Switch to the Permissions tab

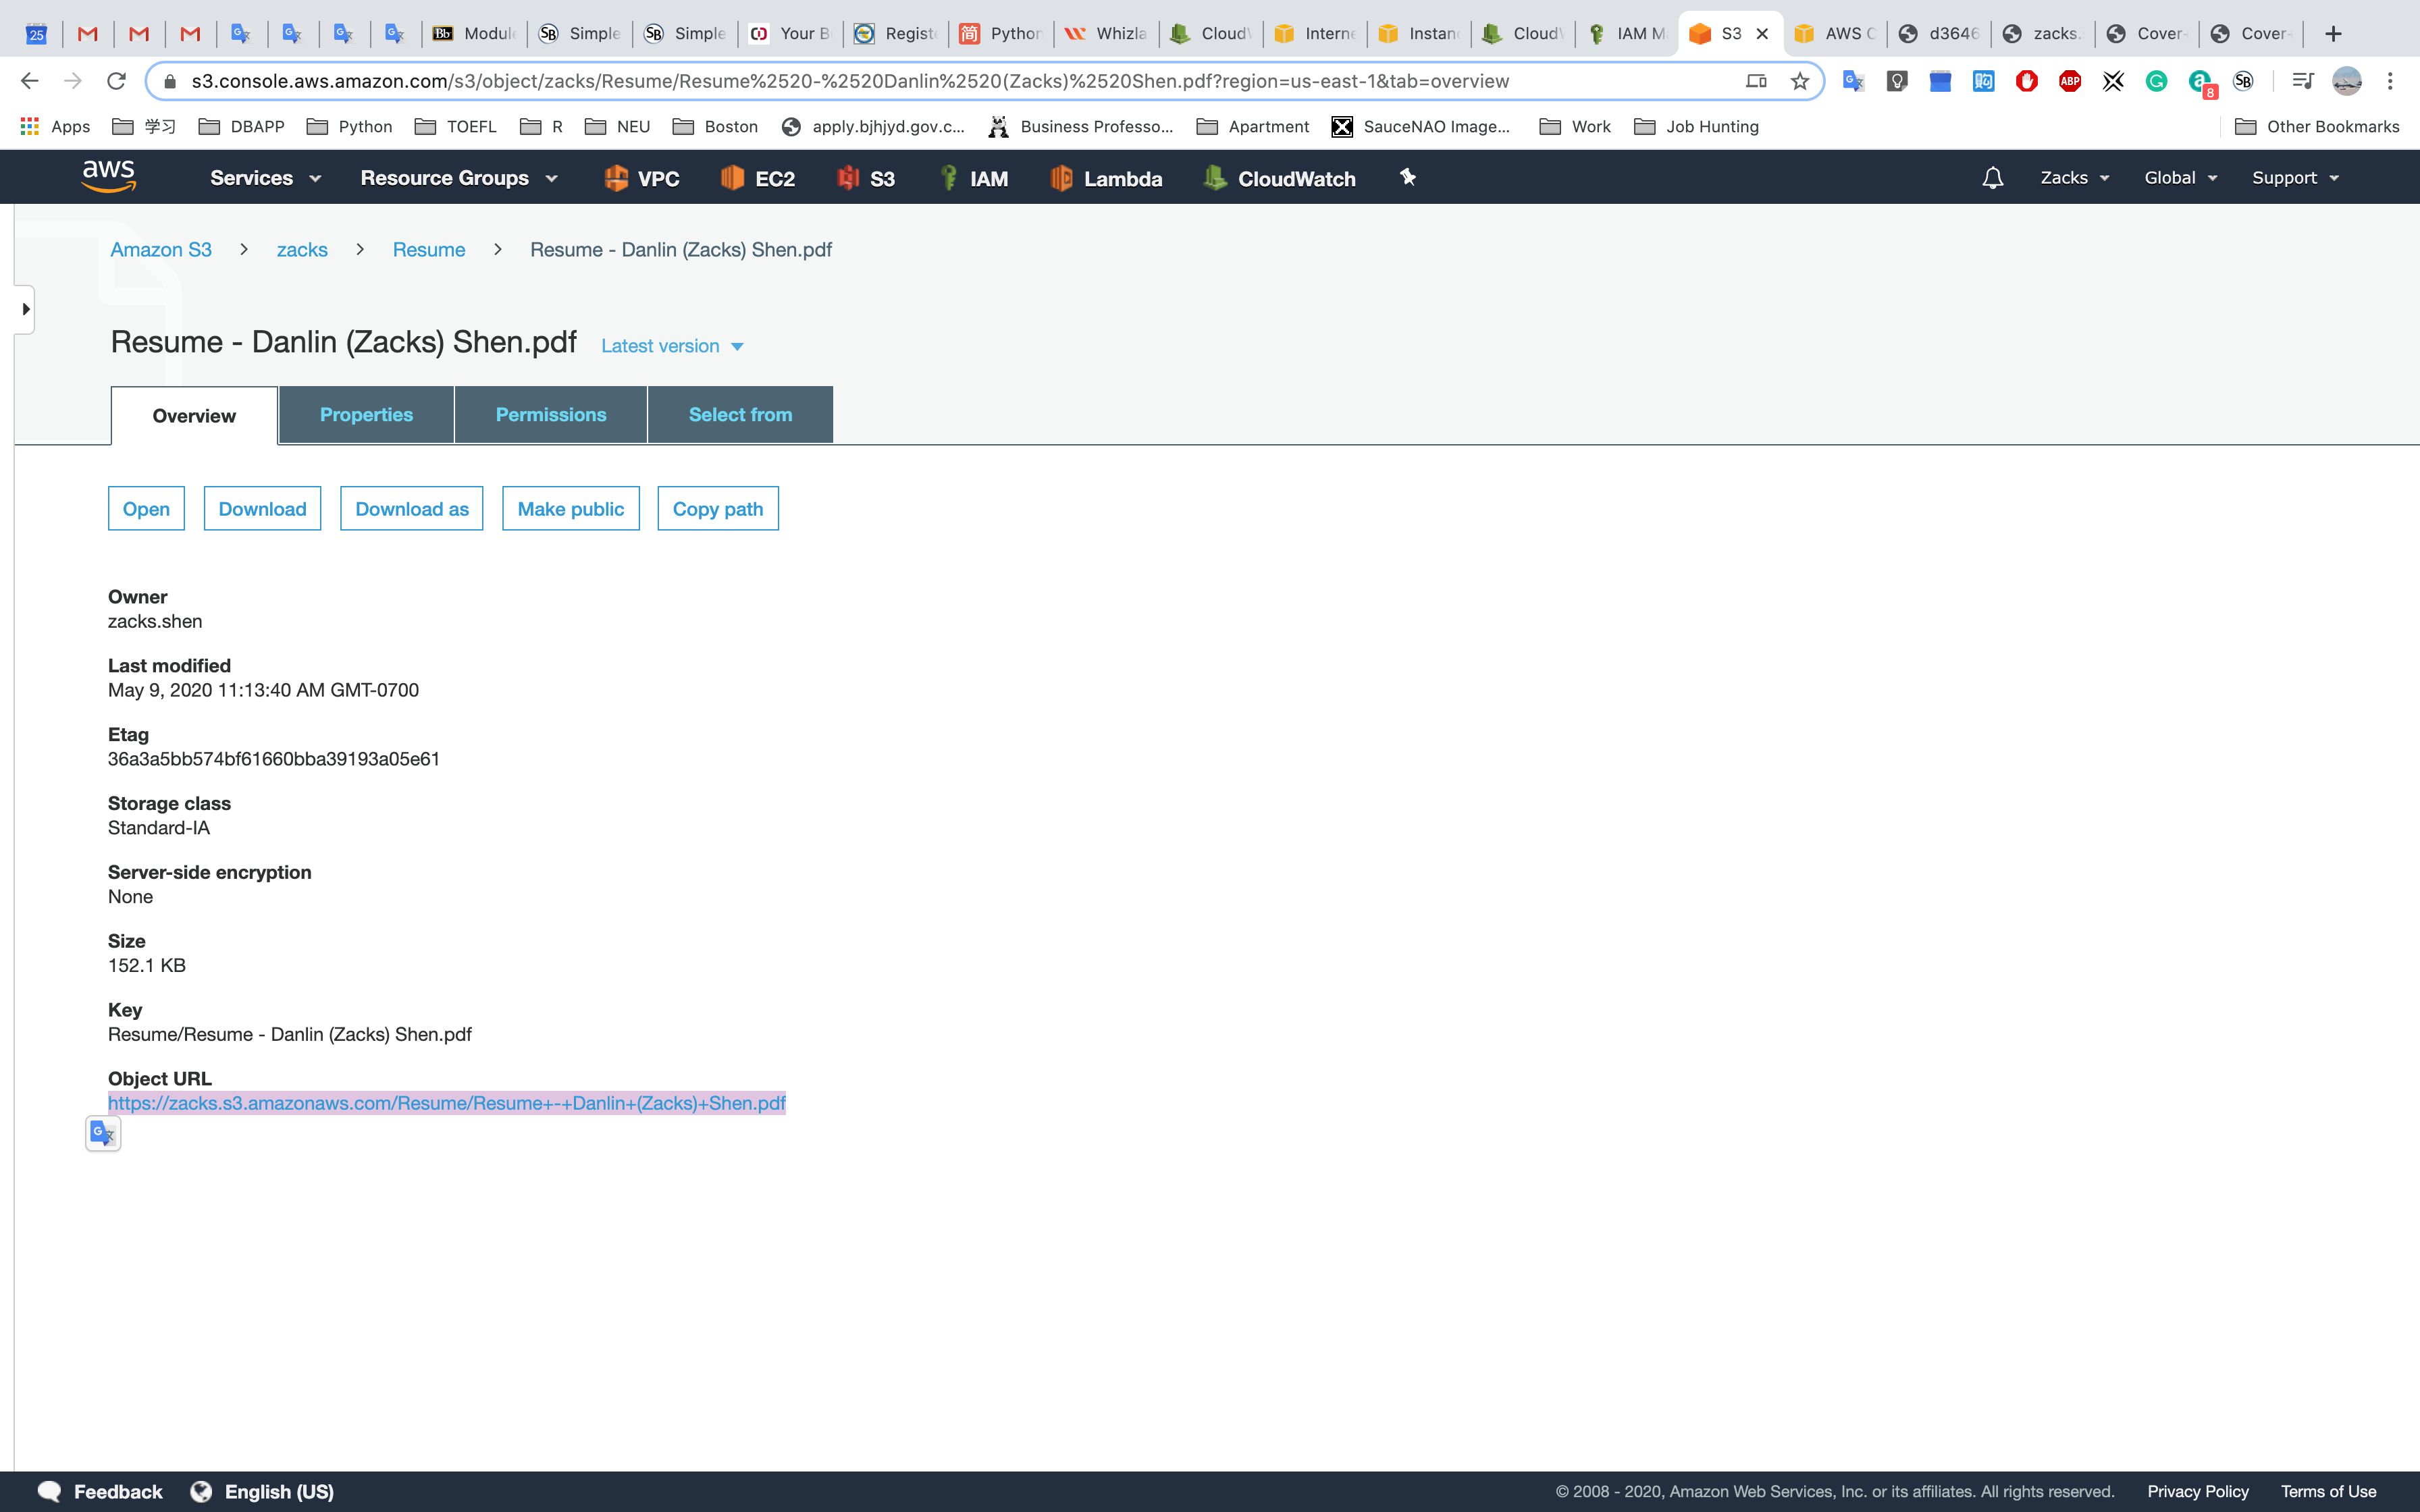551,415
